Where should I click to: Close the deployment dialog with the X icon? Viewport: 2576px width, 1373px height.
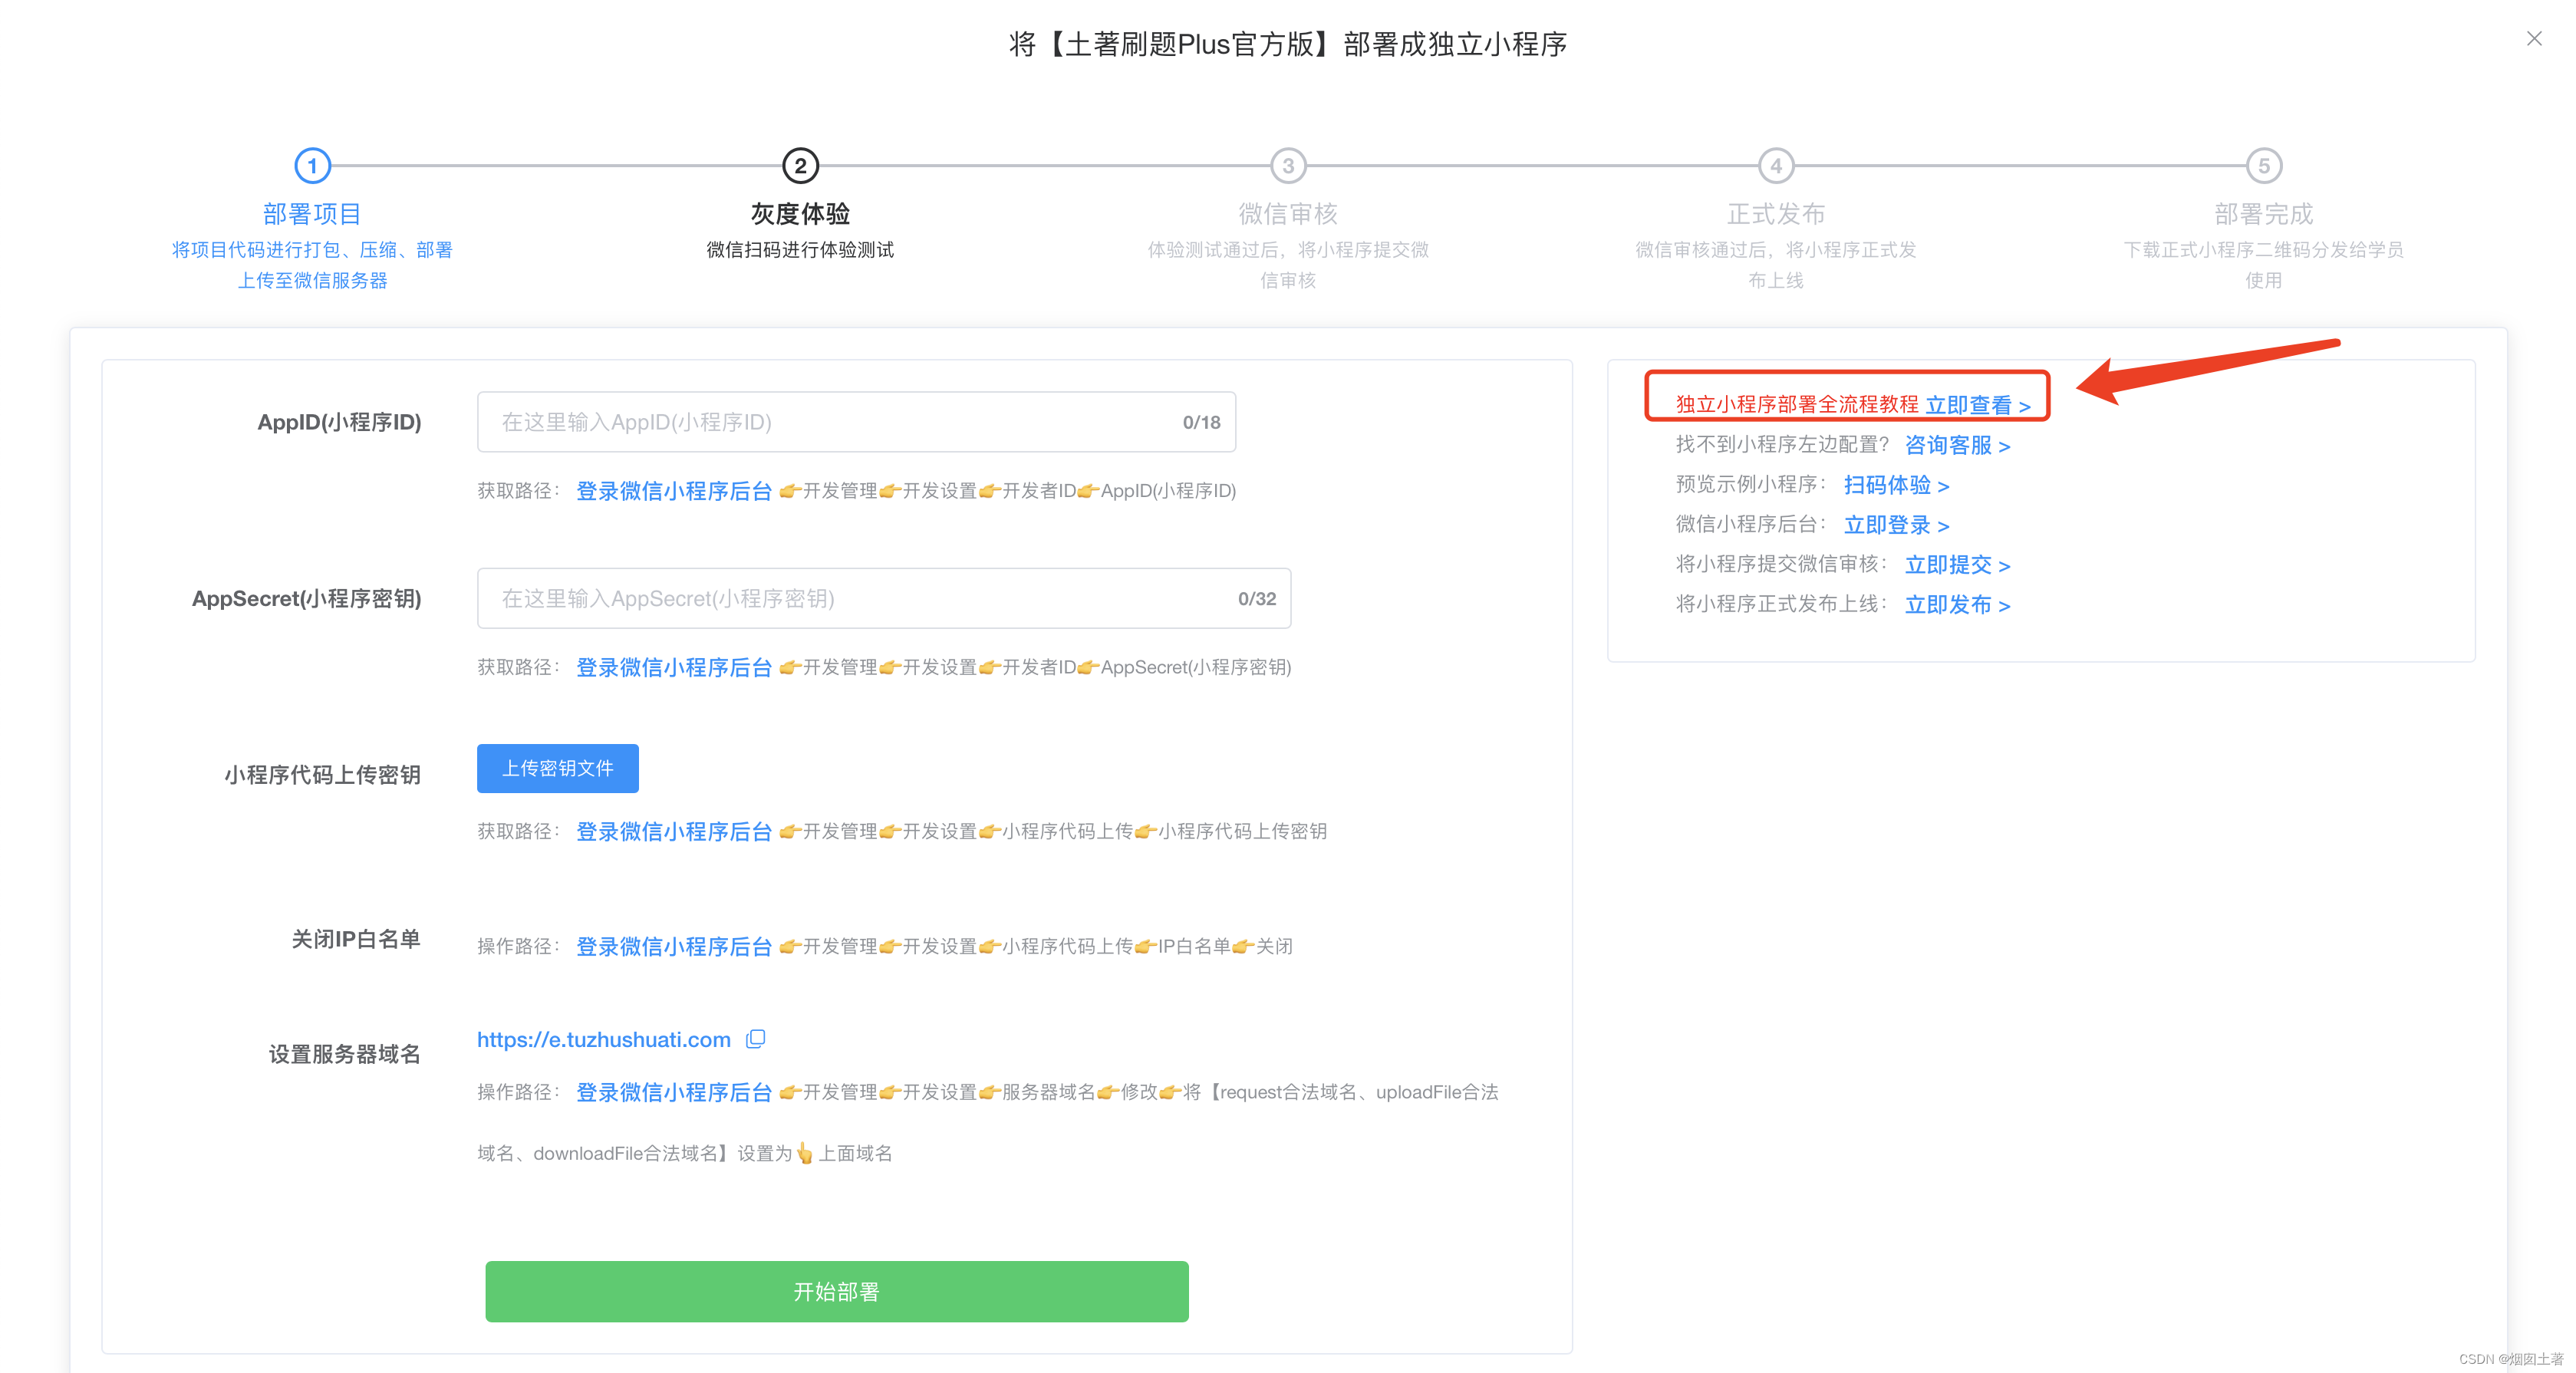pyautogui.click(x=2533, y=39)
